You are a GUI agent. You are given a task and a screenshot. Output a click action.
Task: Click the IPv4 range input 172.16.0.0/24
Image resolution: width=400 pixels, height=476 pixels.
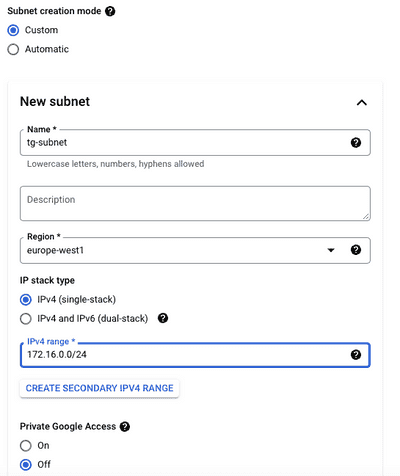[195, 355]
